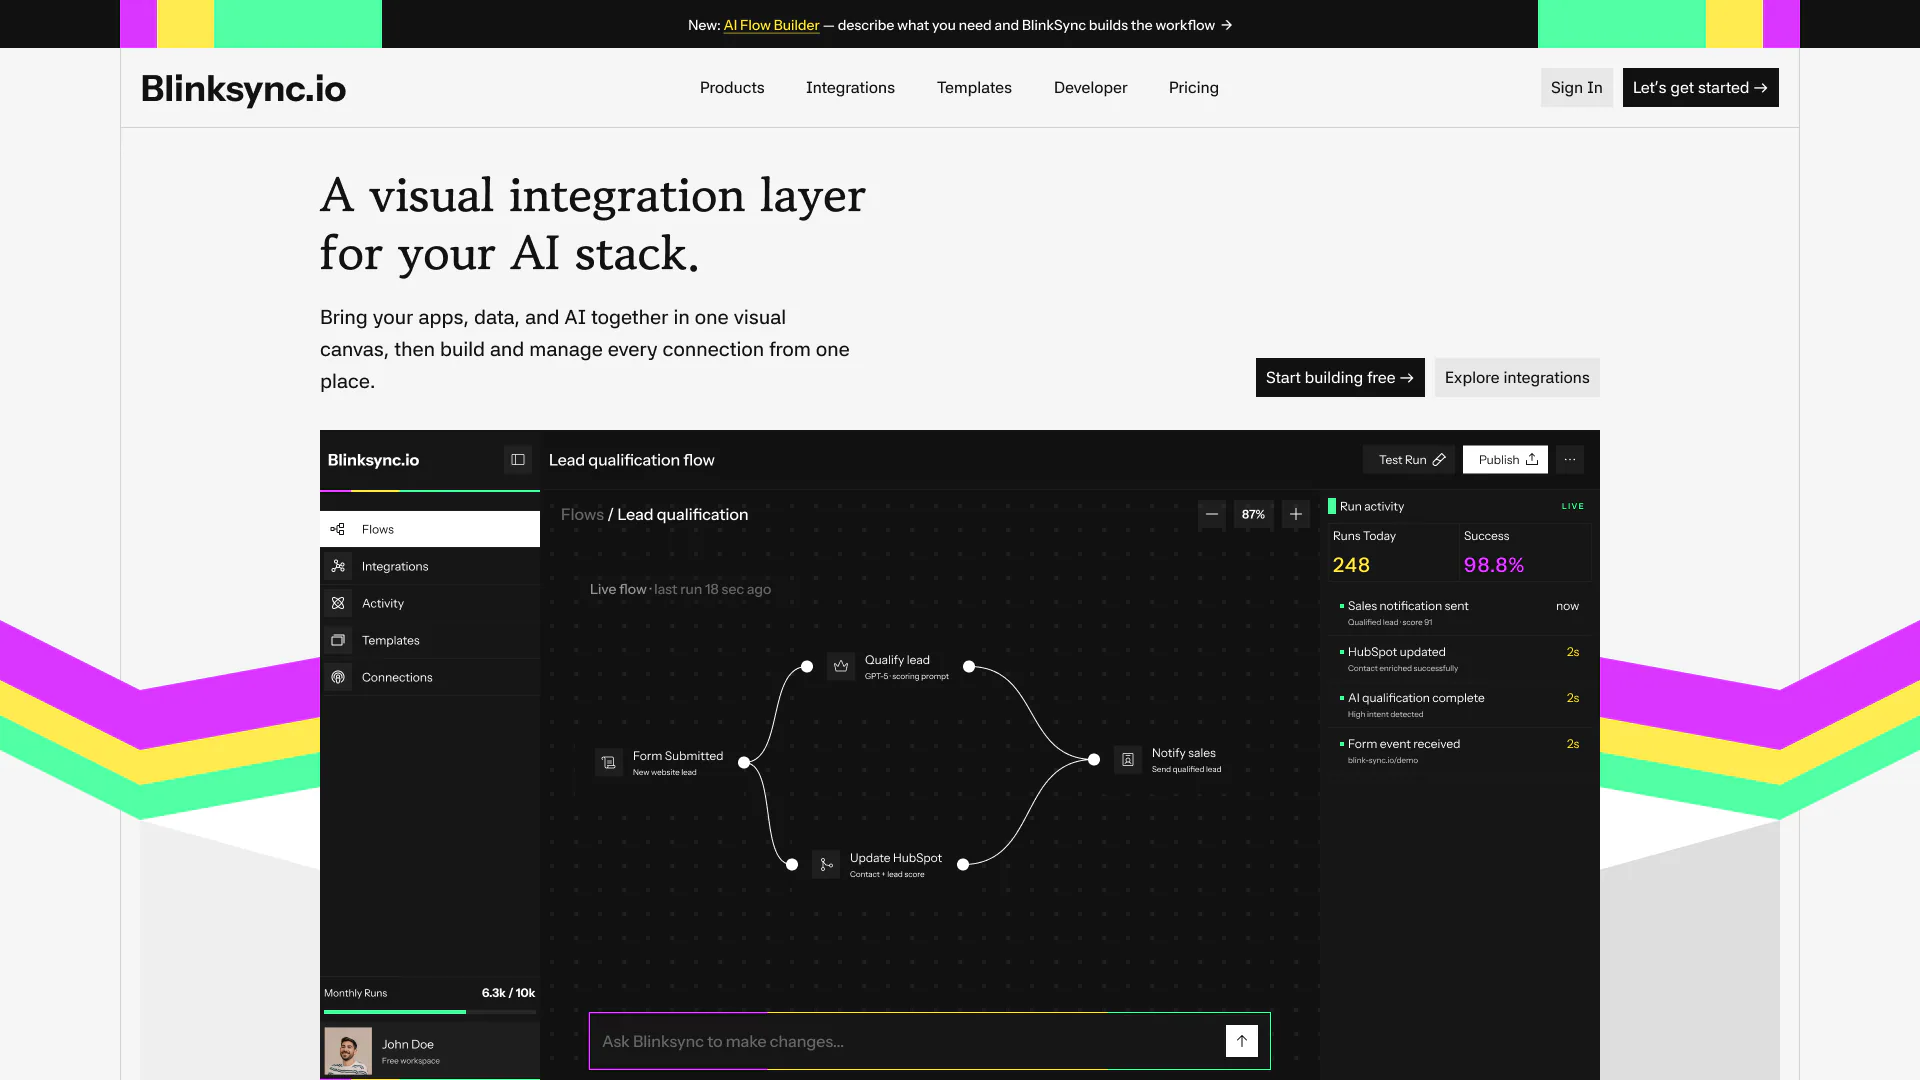This screenshot has height=1080, width=1920.
Task: Click the Activity sidebar icon
Action: coord(338,603)
